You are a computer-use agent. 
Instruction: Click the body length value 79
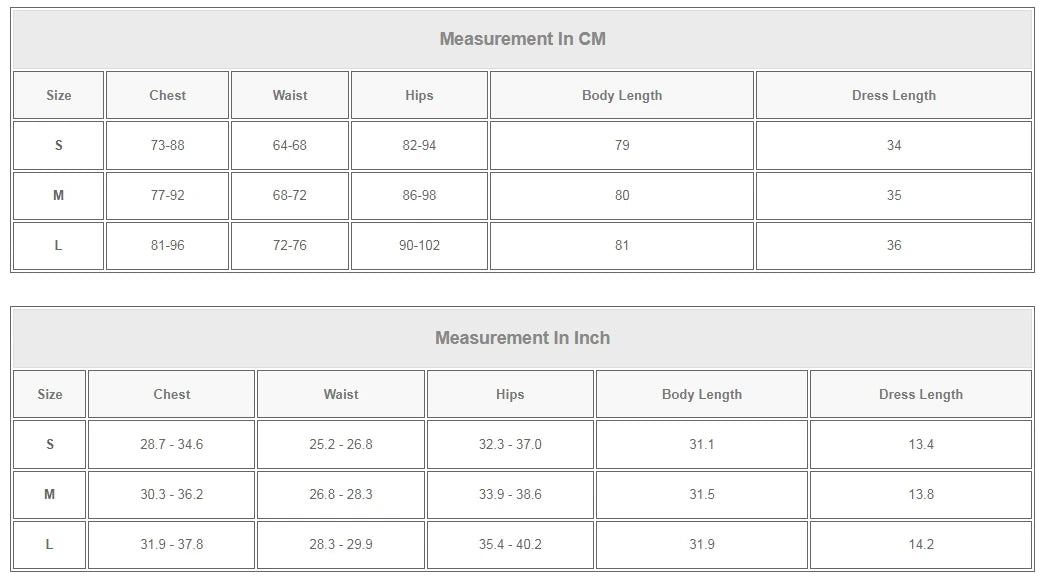click(x=622, y=145)
